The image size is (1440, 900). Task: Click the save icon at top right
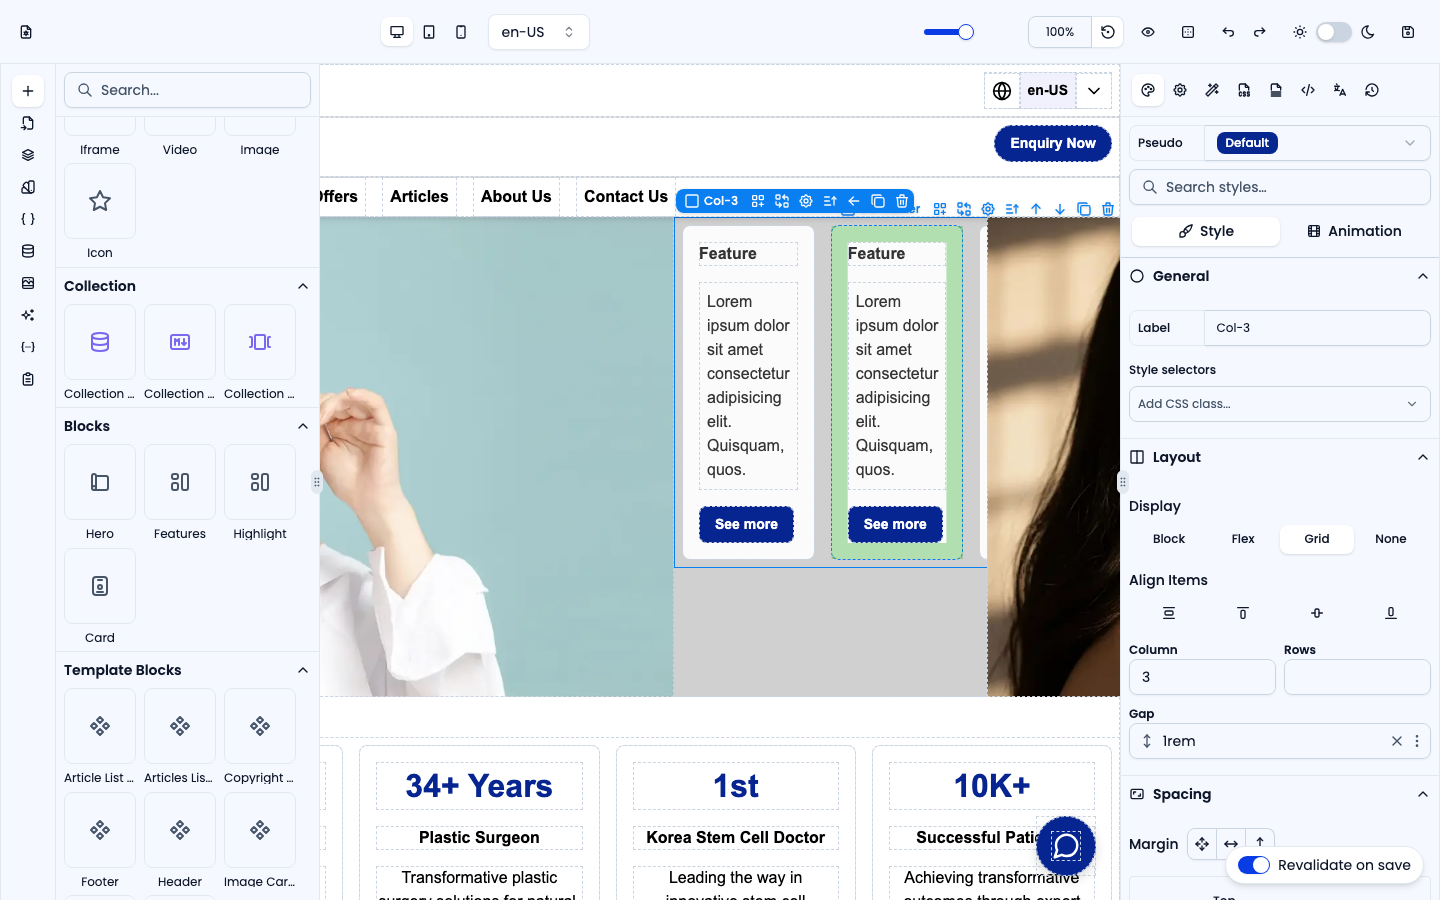(1408, 32)
